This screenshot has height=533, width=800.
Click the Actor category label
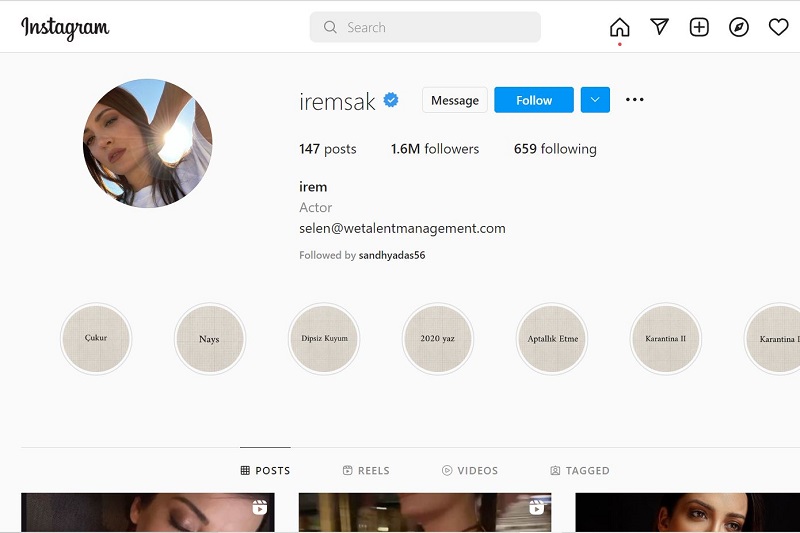click(x=315, y=208)
